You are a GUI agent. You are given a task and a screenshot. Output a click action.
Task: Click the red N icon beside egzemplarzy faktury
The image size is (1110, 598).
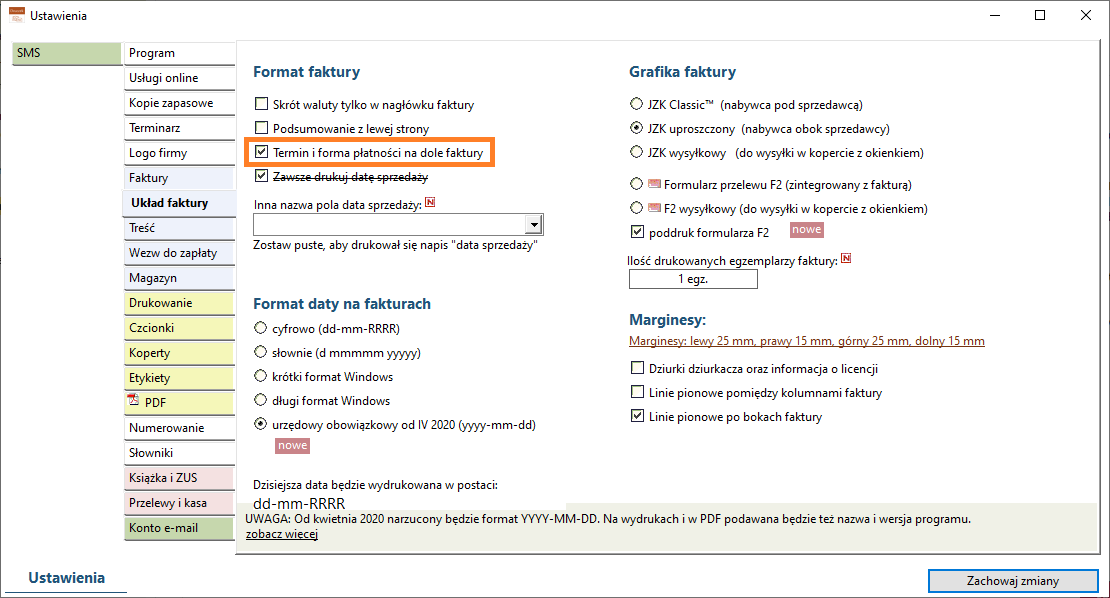tap(846, 259)
